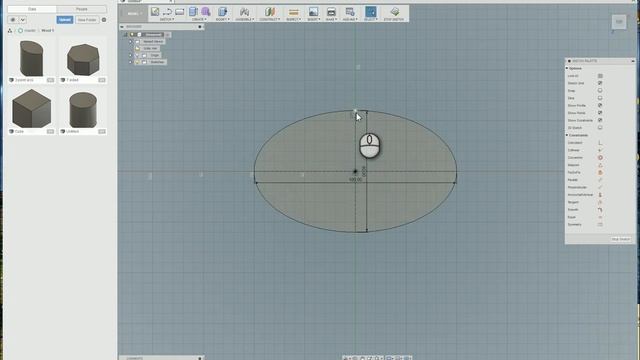640x360 pixels.
Task: Open the MODIFY dropdown menu label
Action: (x=222, y=20)
